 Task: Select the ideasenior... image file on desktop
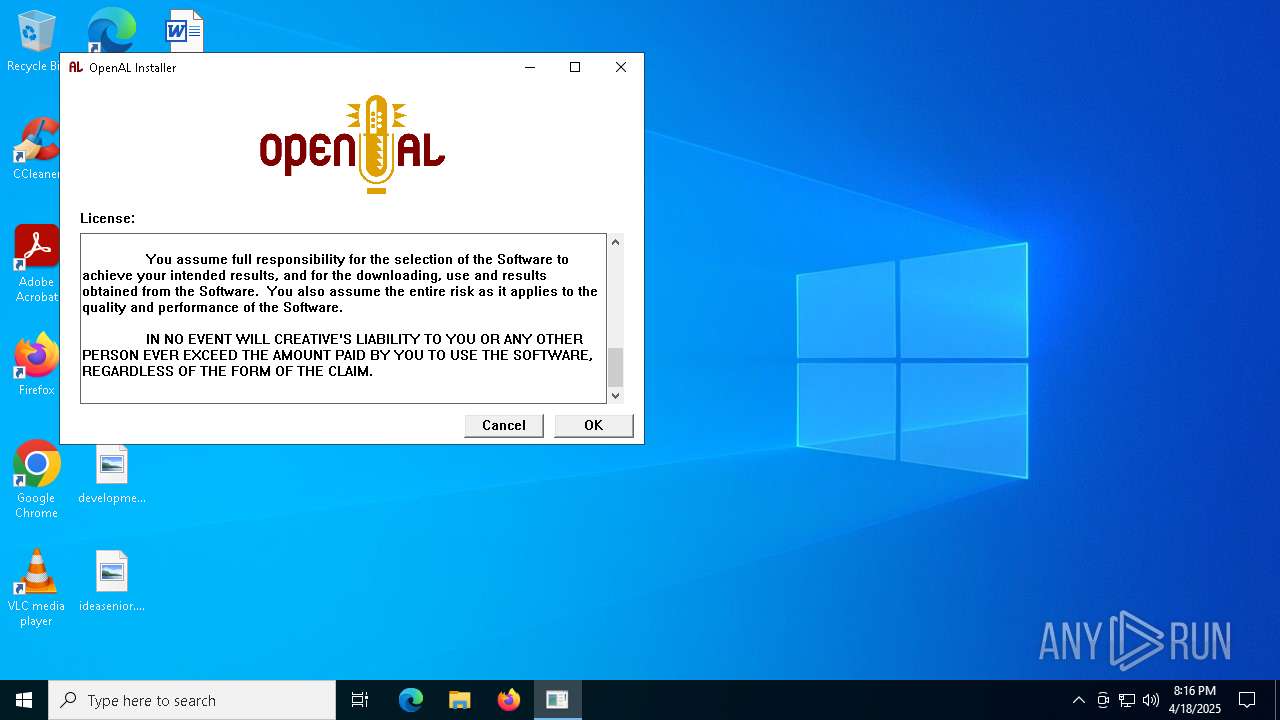[112, 581]
